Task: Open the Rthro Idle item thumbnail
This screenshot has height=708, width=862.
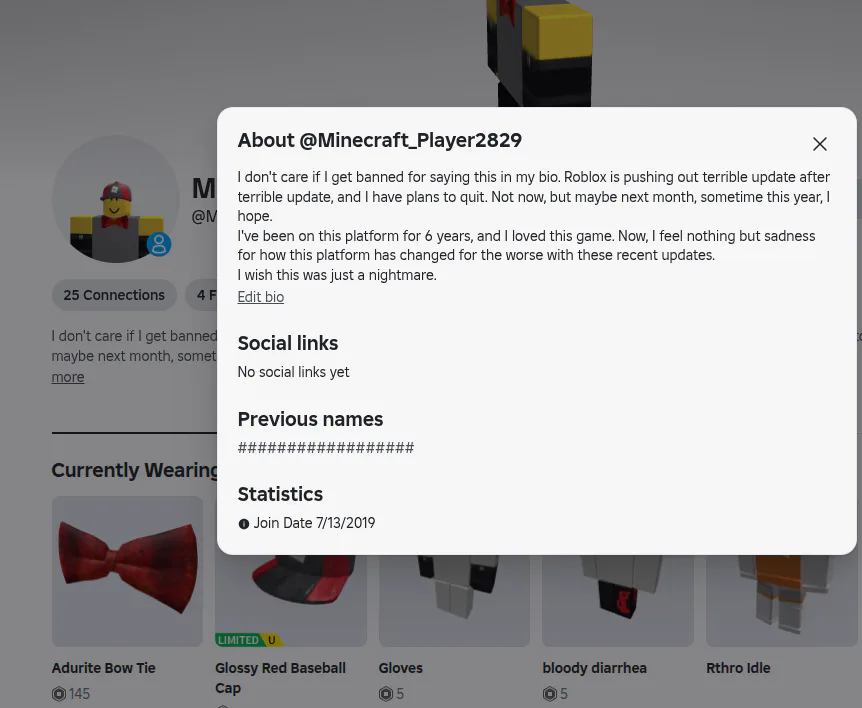Action: pos(781,601)
